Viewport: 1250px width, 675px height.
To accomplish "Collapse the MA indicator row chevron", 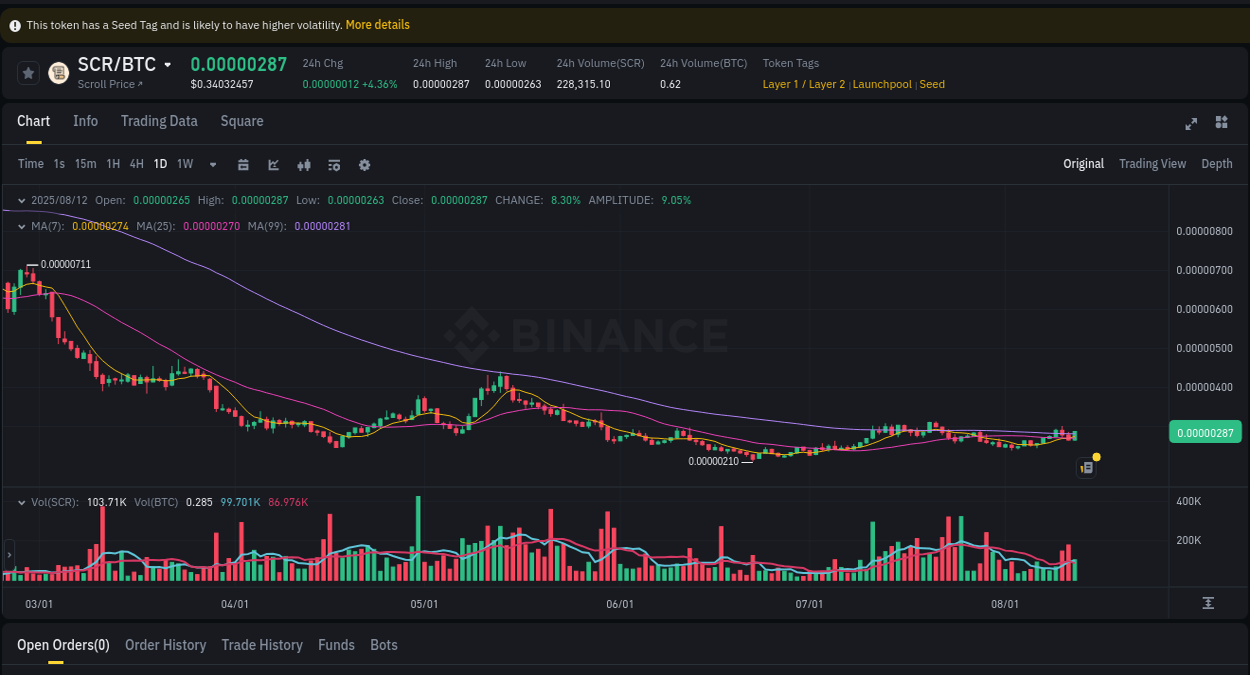I will tap(20, 226).
